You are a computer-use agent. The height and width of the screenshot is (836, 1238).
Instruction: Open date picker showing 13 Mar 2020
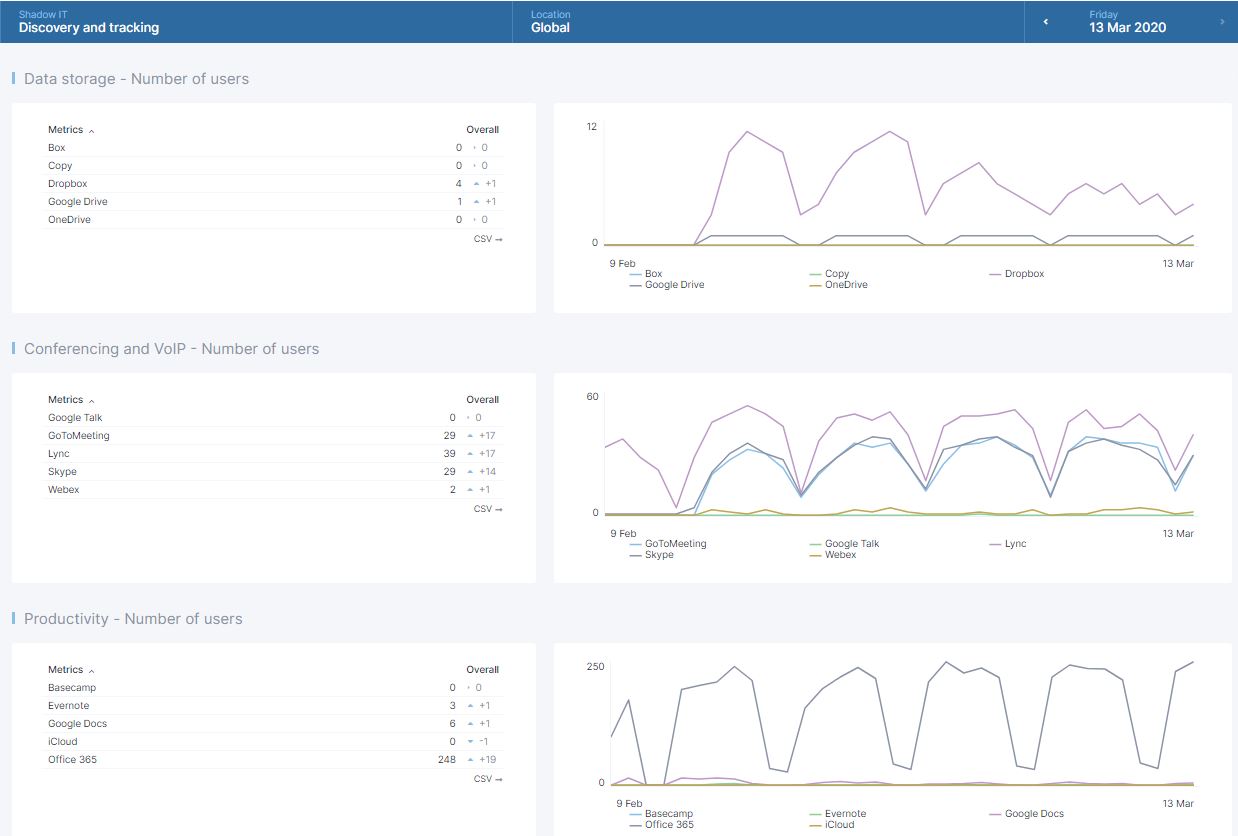pos(1128,22)
